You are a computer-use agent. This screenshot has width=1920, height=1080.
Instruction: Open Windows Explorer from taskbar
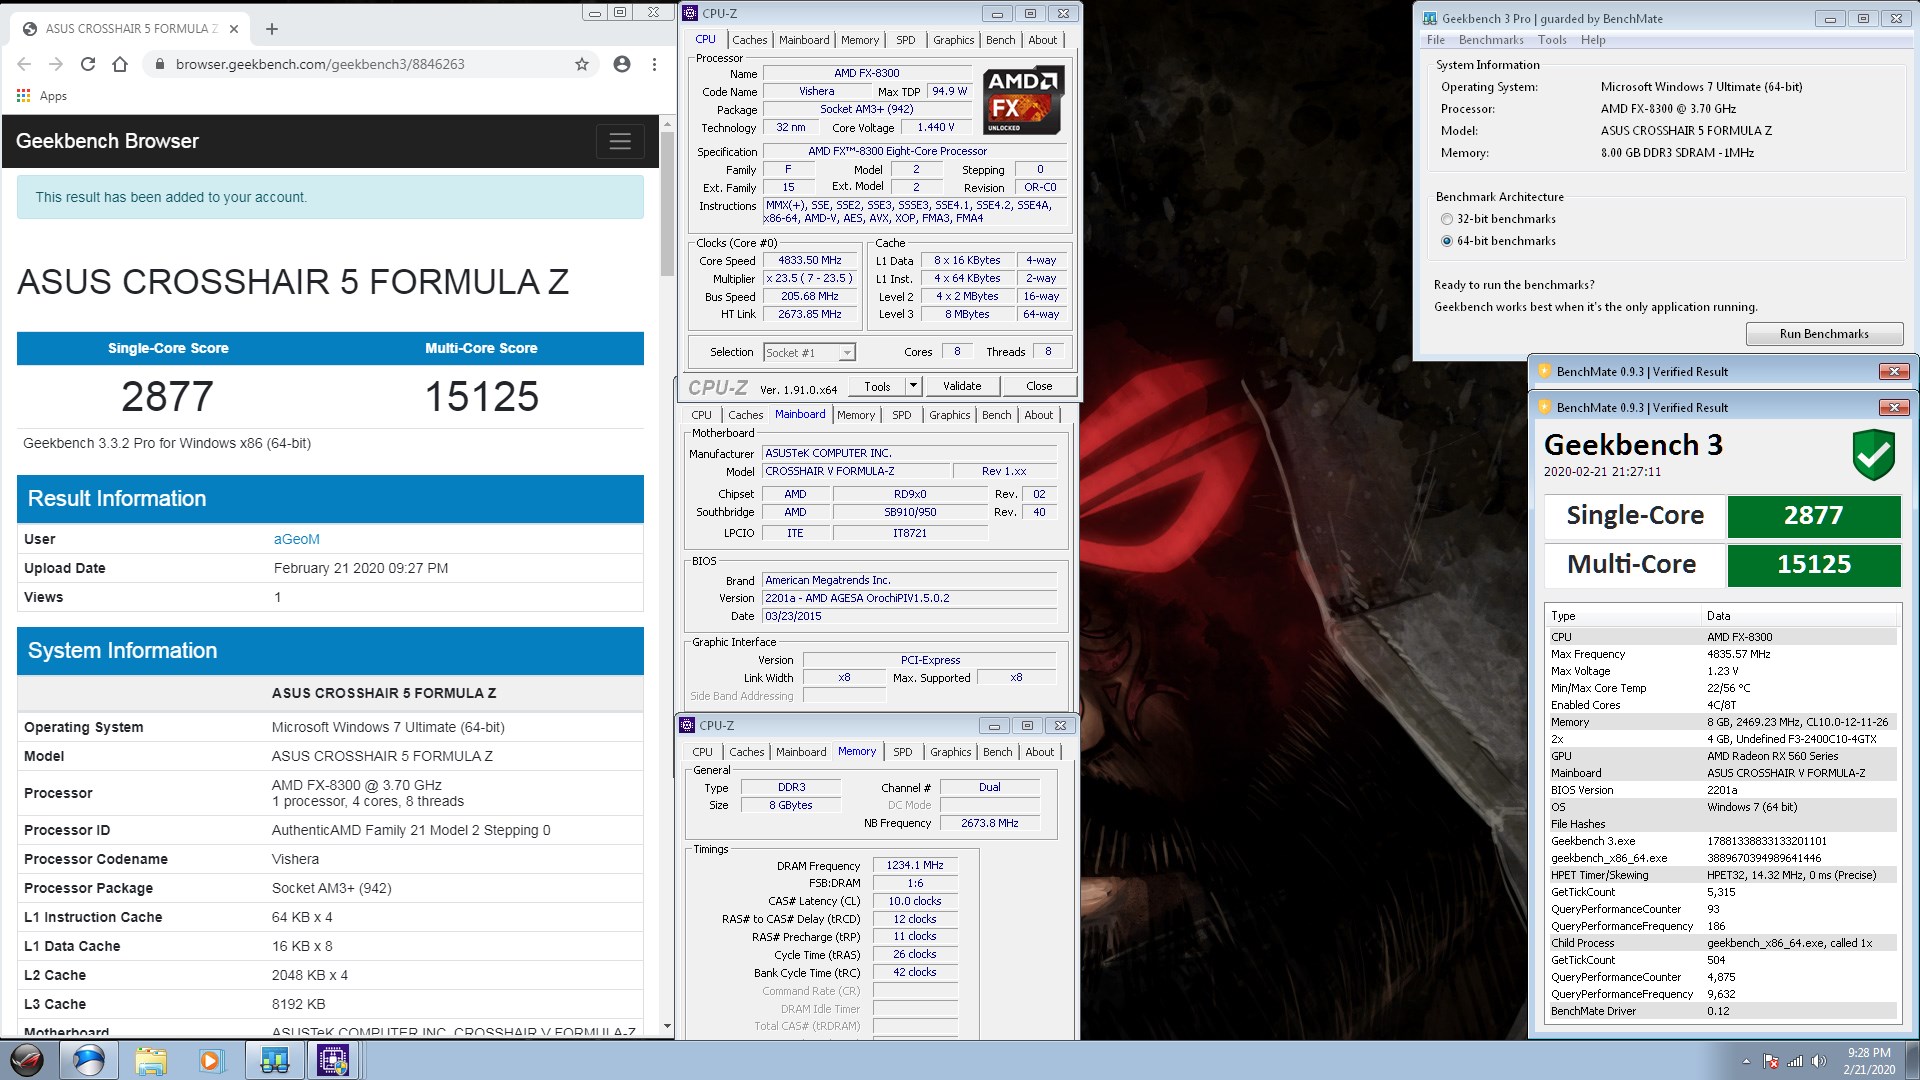tap(151, 1060)
